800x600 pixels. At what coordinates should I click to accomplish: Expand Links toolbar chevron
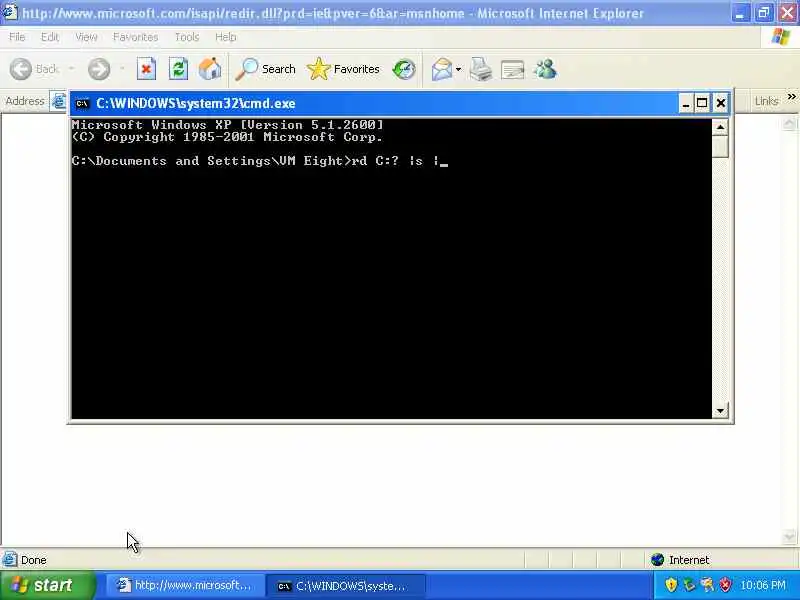791,96
